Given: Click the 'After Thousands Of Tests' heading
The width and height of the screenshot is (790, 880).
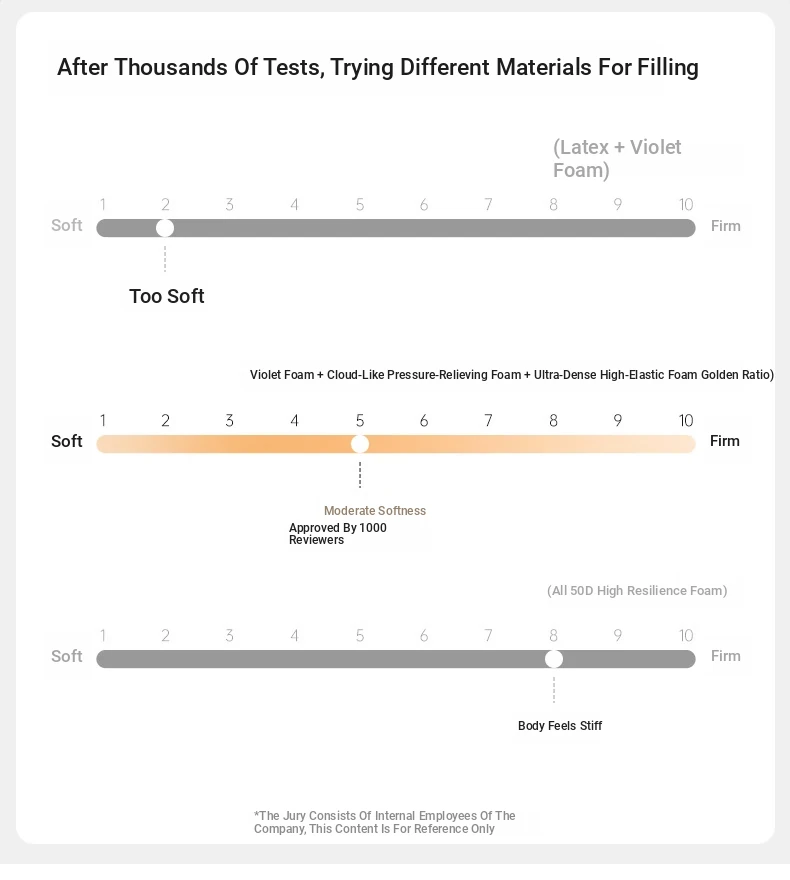Looking at the screenshot, I should (x=378, y=67).
